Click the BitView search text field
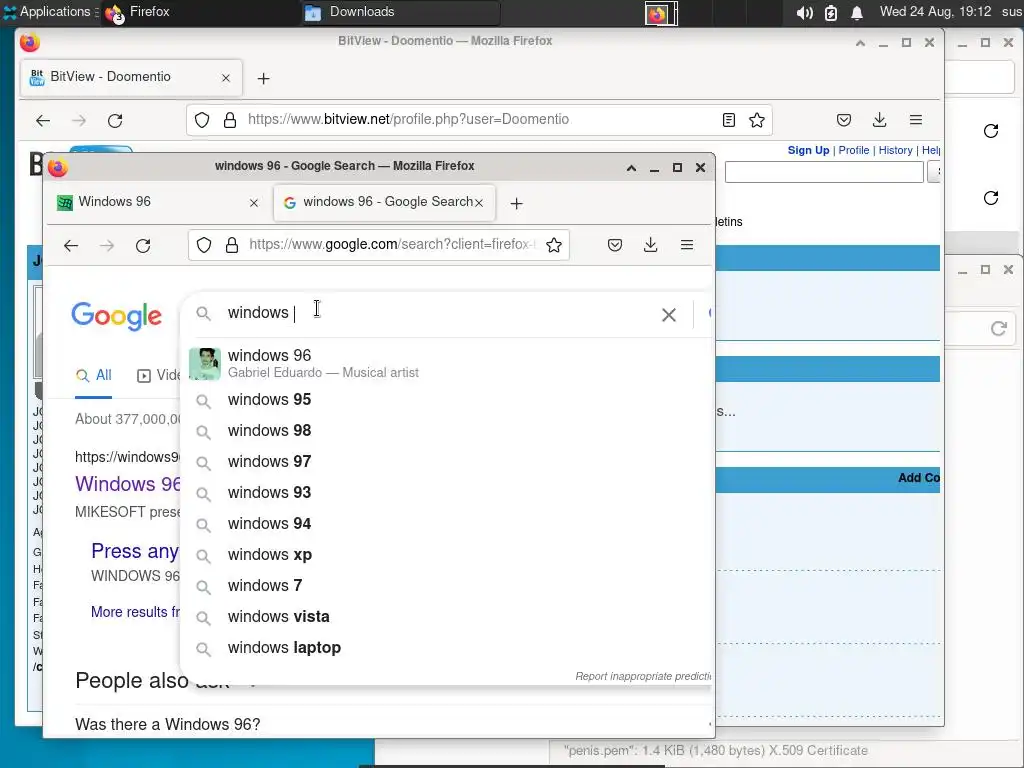Image resolution: width=1024 pixels, height=768 pixels. pyautogui.click(x=824, y=172)
